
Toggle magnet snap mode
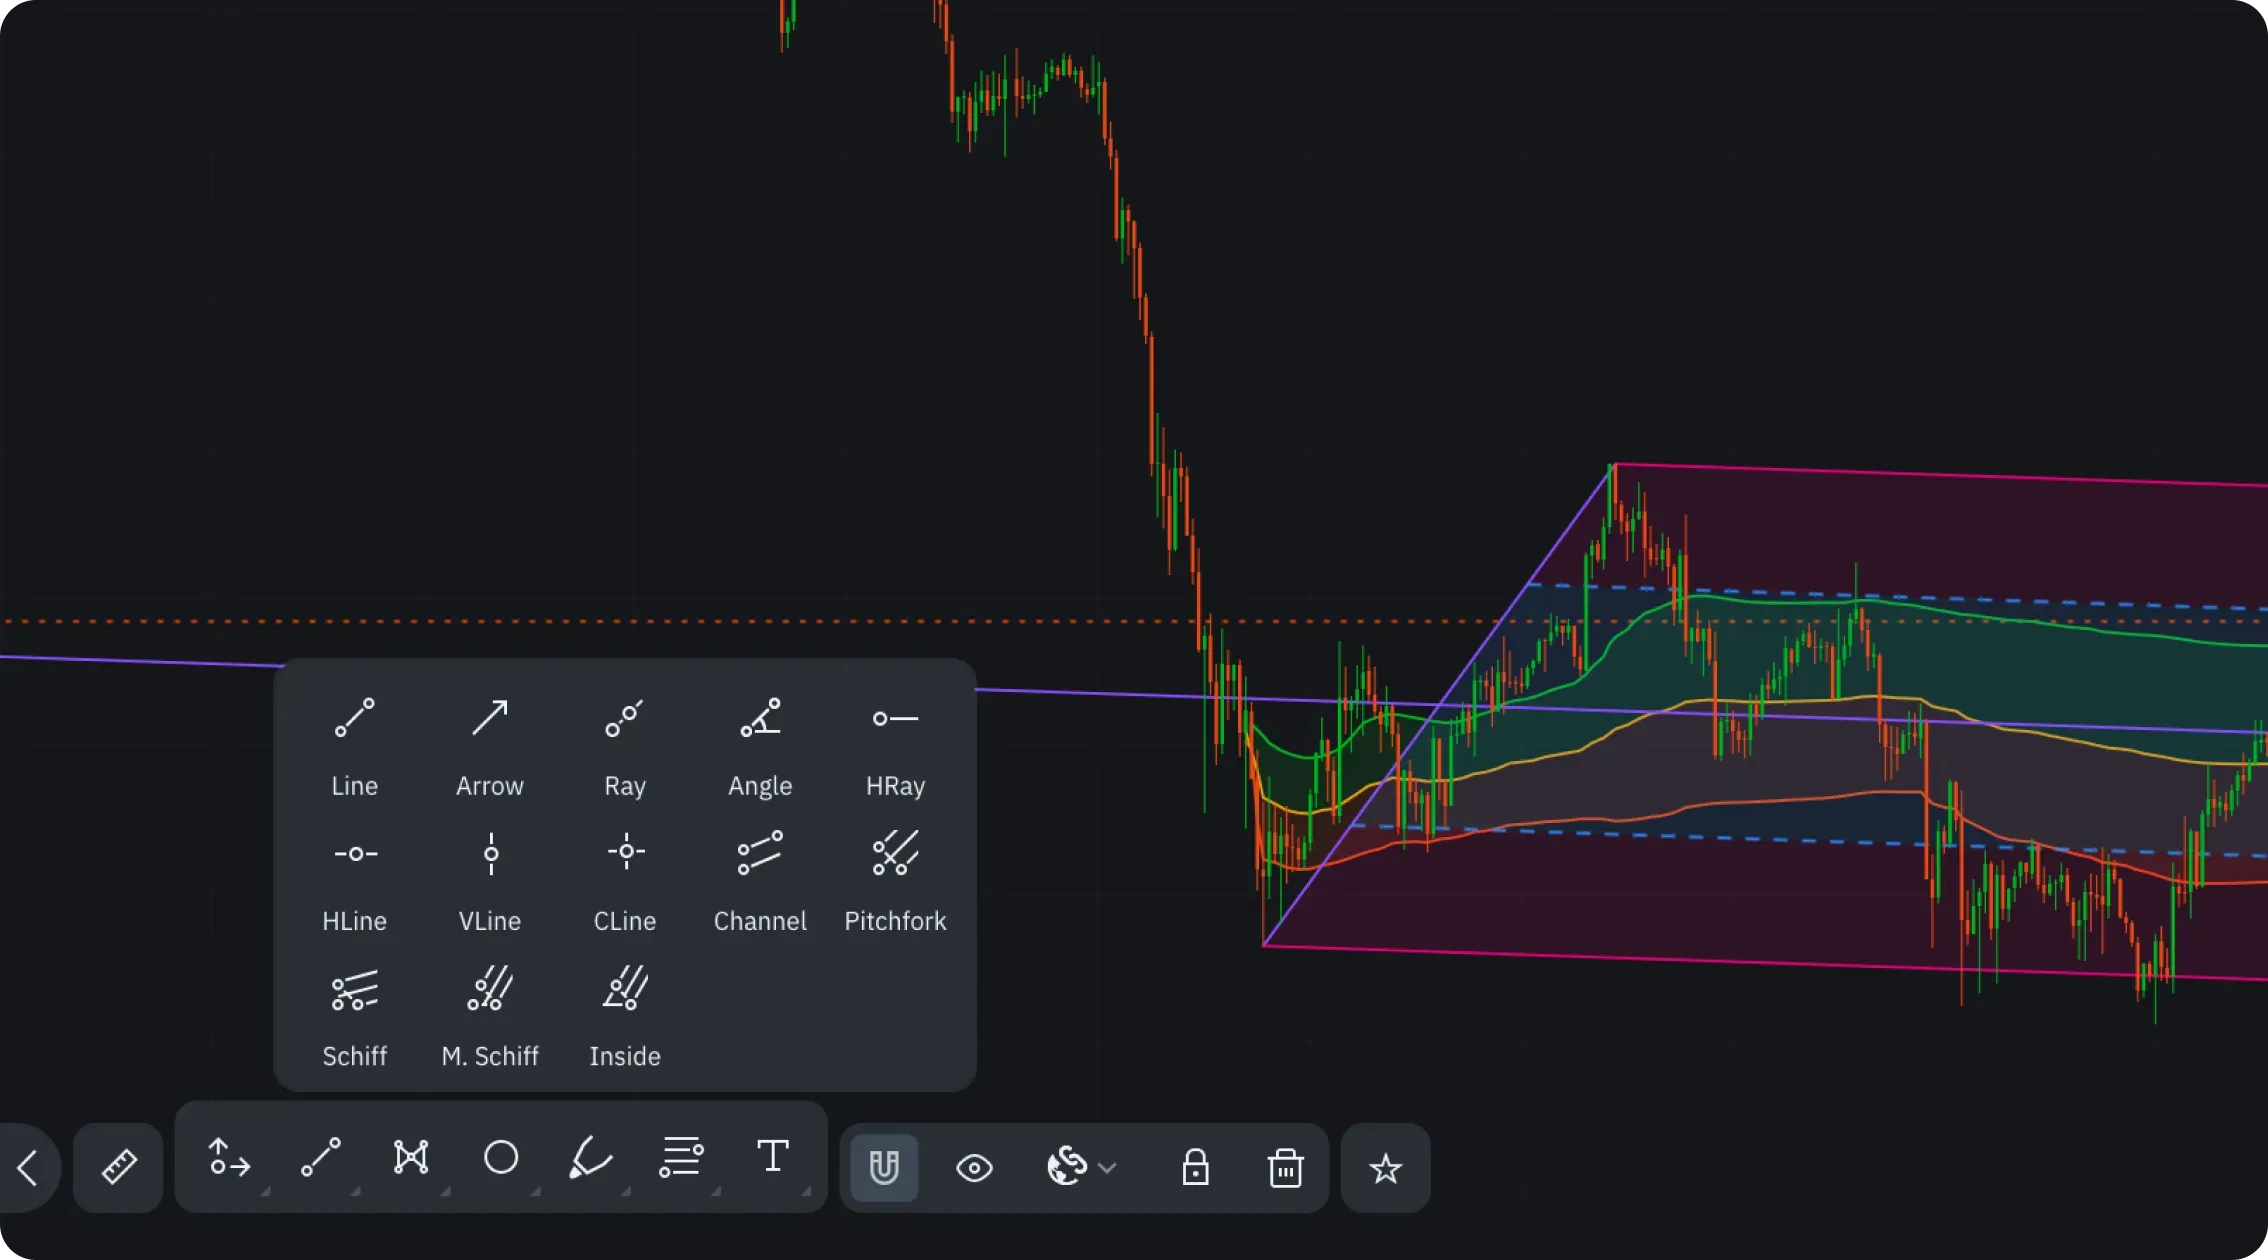coord(884,1167)
